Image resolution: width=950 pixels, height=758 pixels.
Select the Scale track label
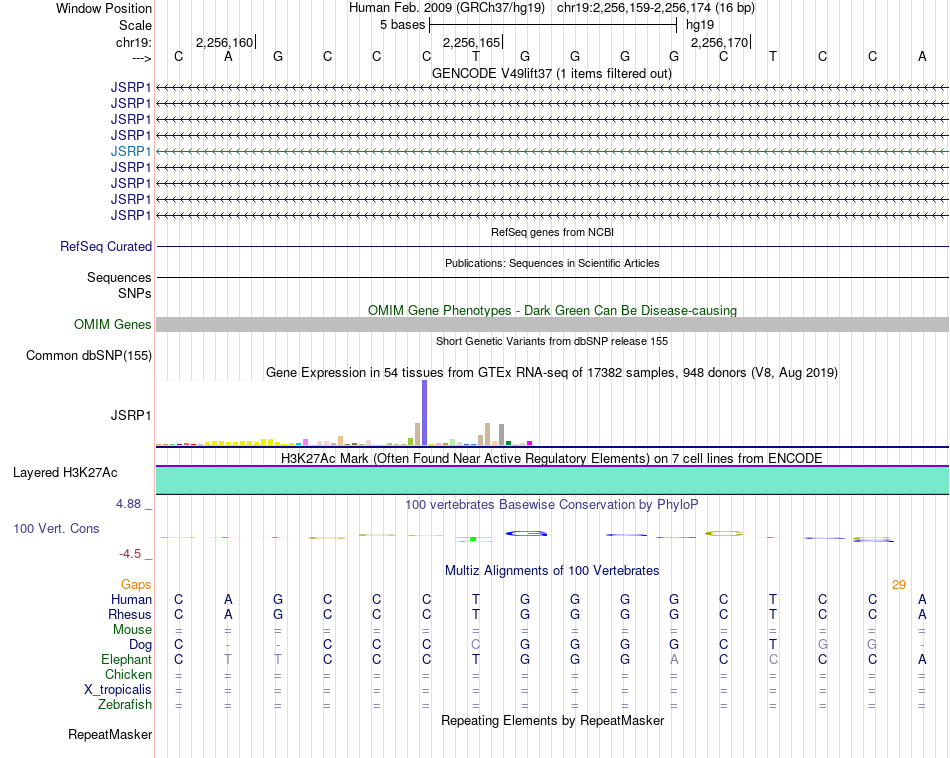[x=135, y=25]
